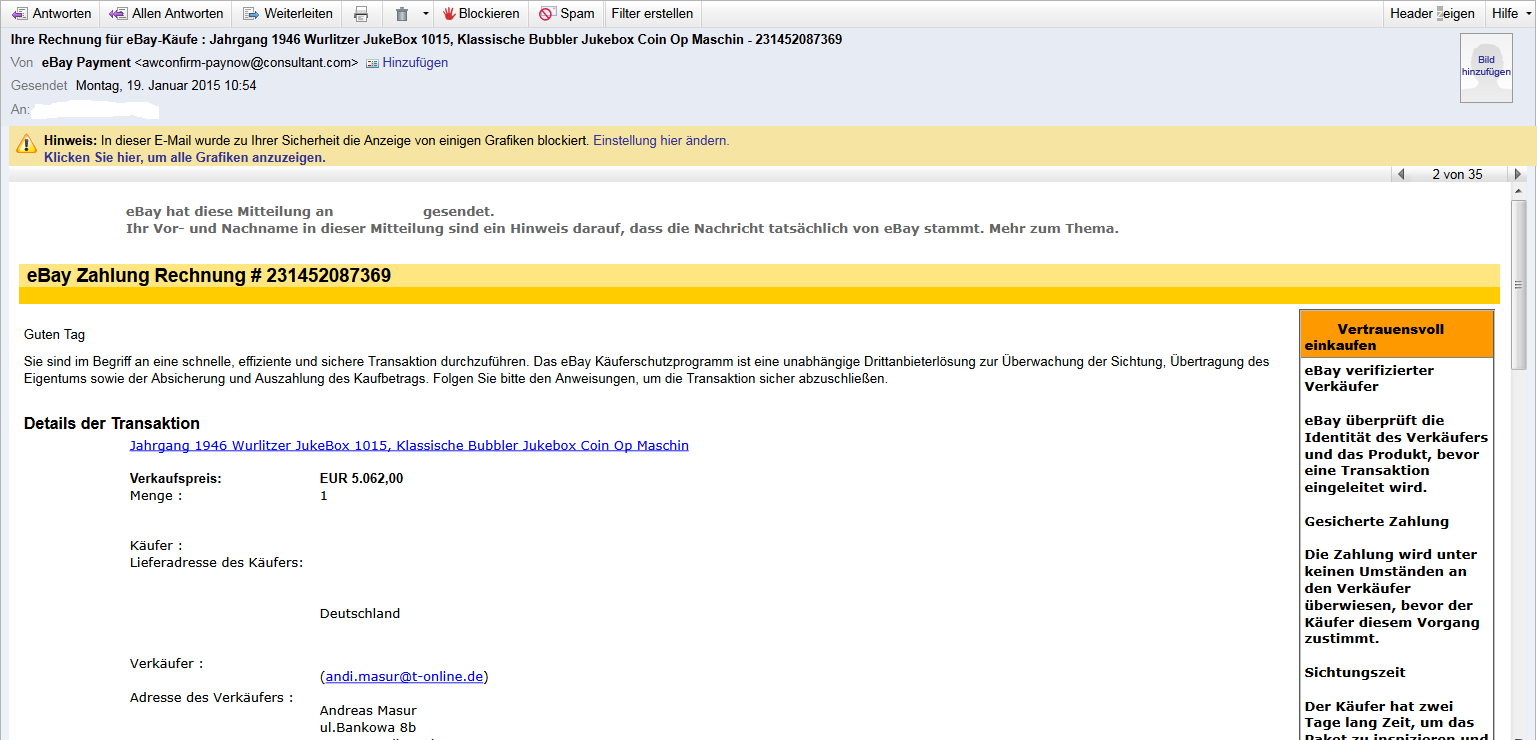Click the email subject line text
1537x740 pixels.
(426, 39)
